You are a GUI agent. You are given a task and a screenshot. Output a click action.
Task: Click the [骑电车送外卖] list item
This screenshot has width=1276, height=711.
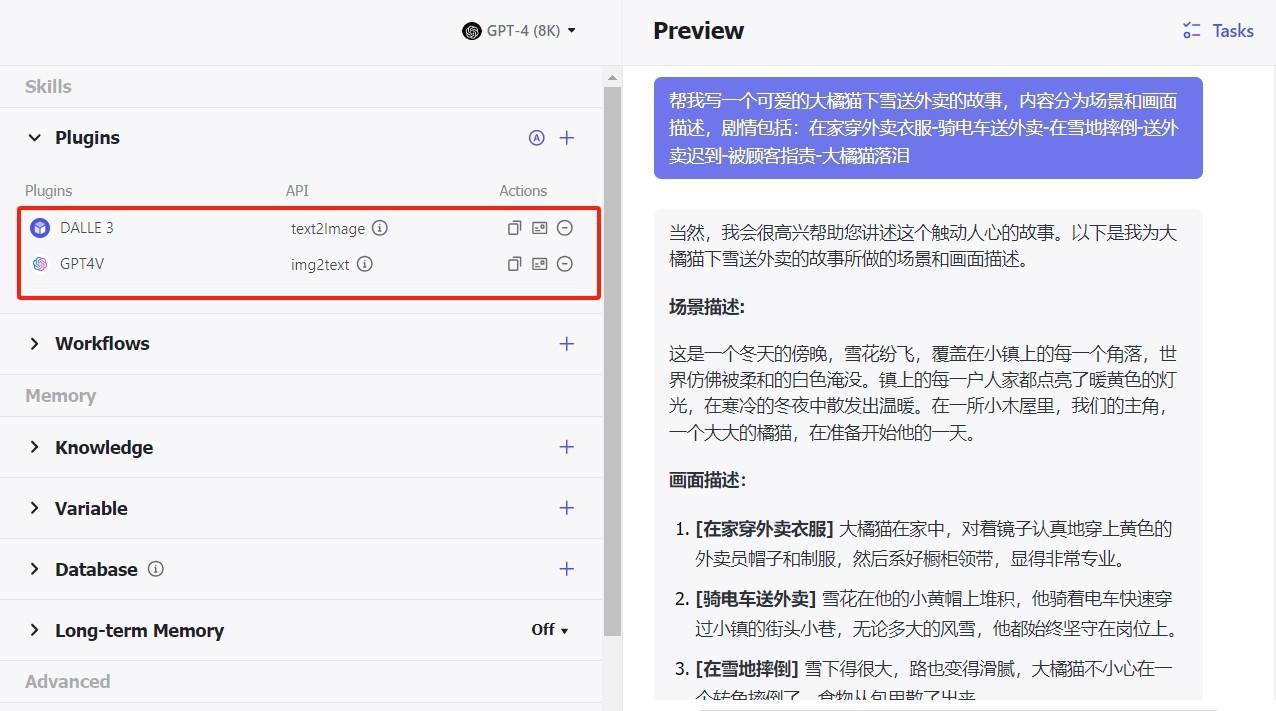(x=936, y=614)
